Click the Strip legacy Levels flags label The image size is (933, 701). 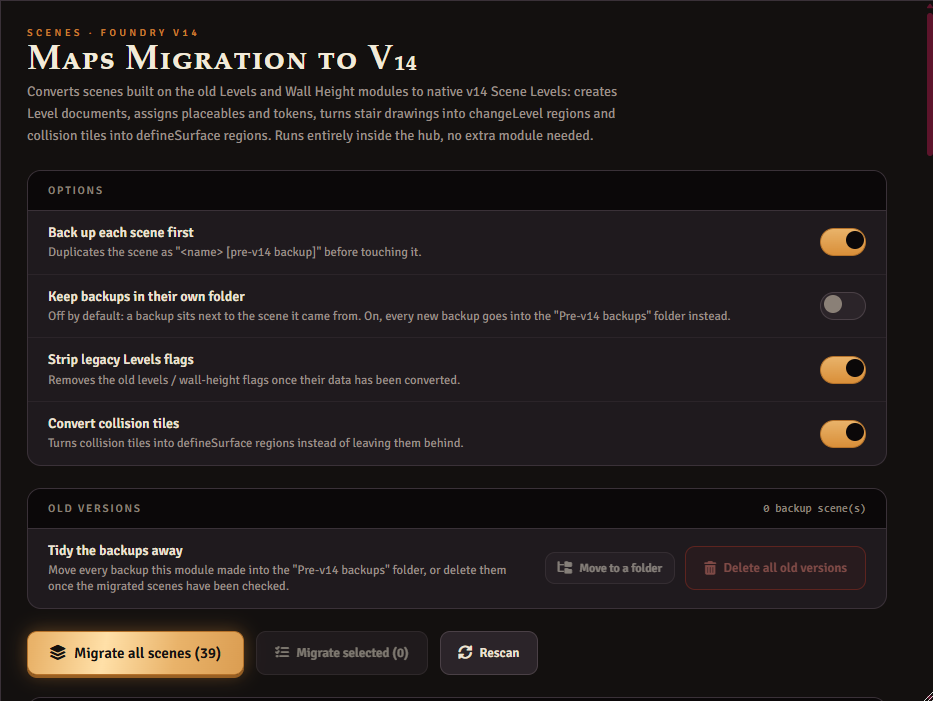tap(121, 359)
